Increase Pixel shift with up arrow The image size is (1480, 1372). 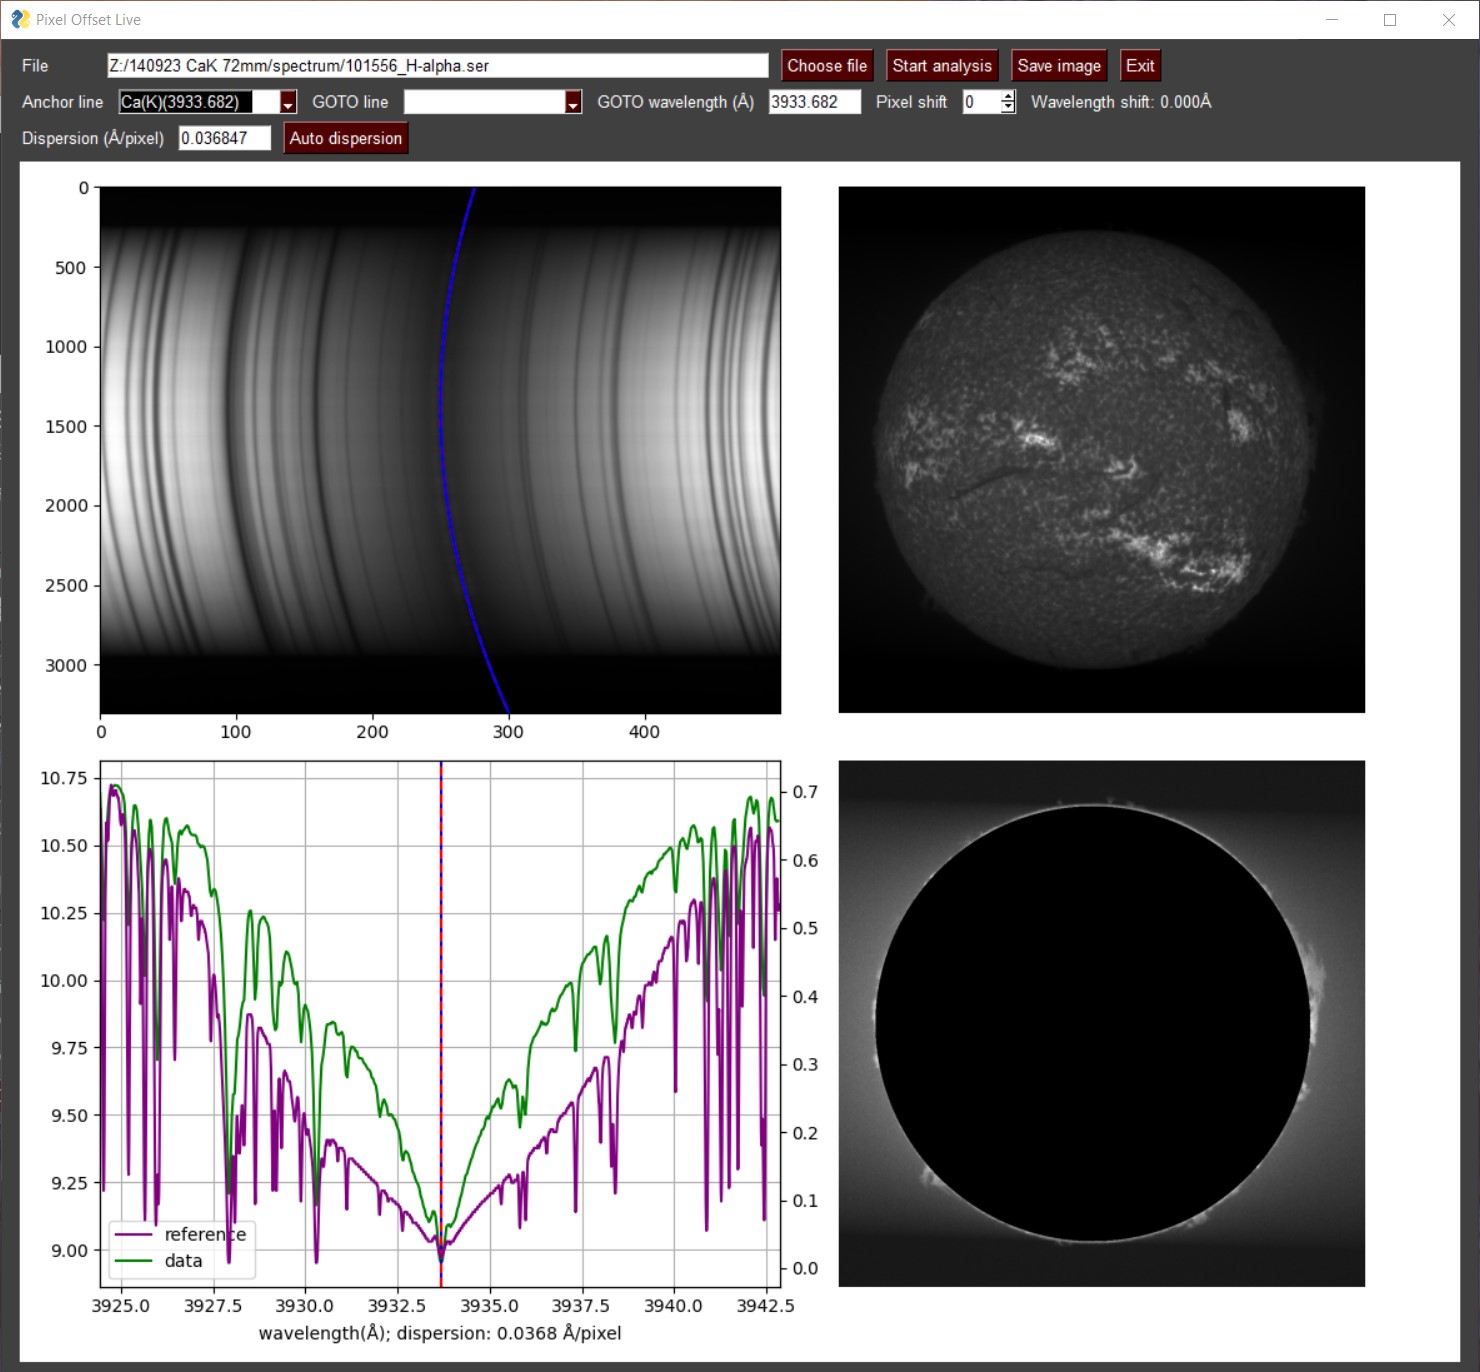[x=1008, y=96]
